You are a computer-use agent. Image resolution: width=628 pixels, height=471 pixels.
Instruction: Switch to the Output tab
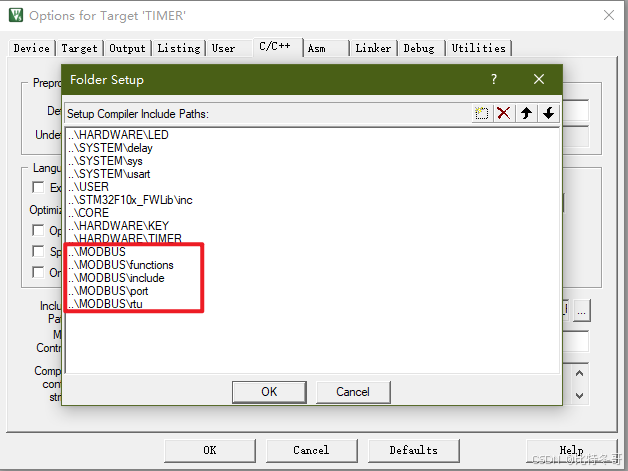click(127, 48)
